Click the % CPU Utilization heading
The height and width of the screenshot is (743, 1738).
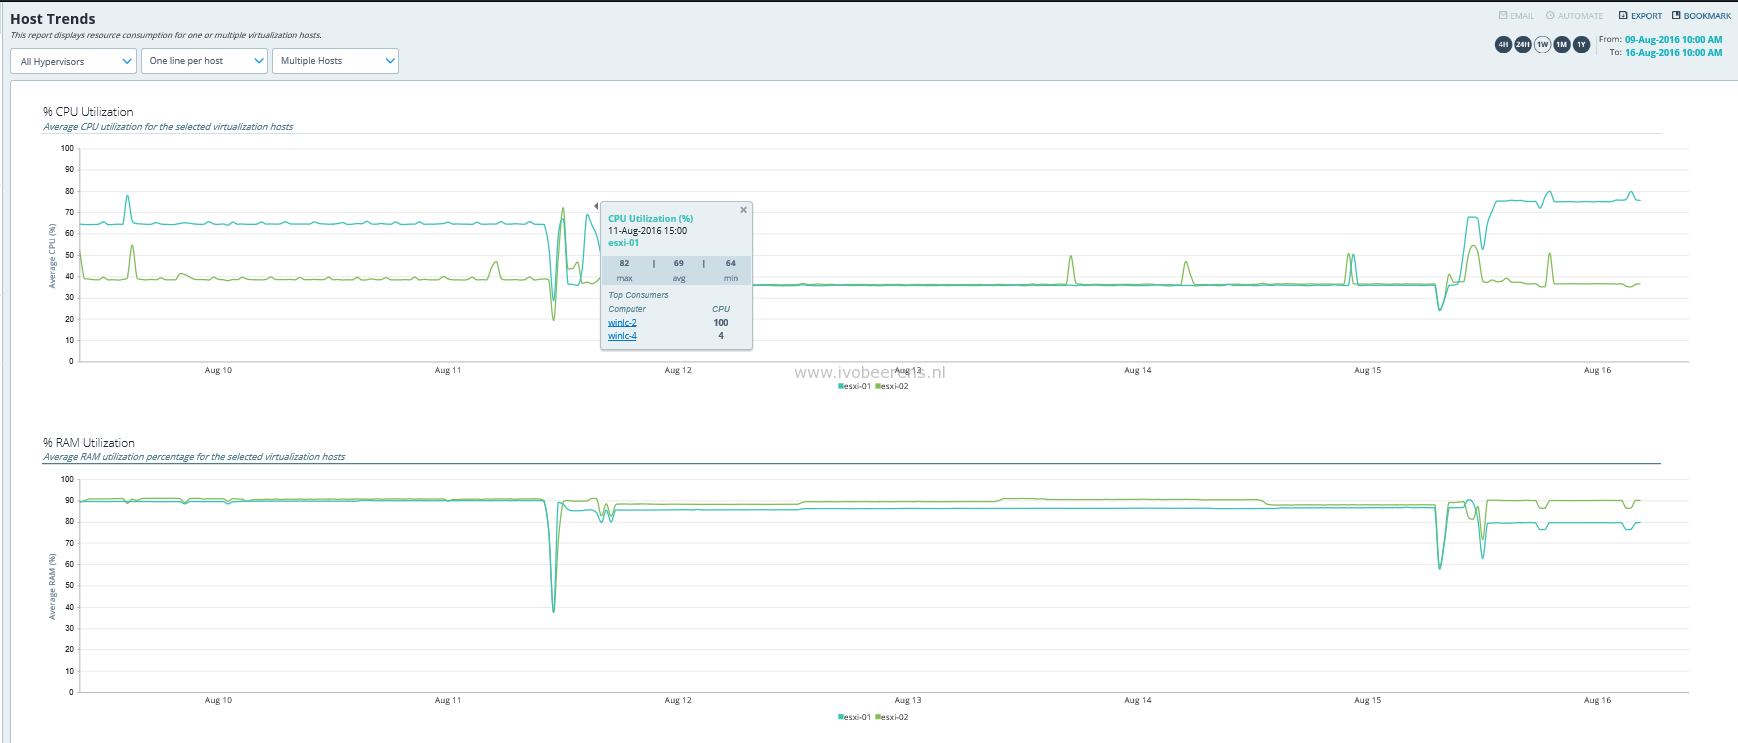click(x=88, y=112)
